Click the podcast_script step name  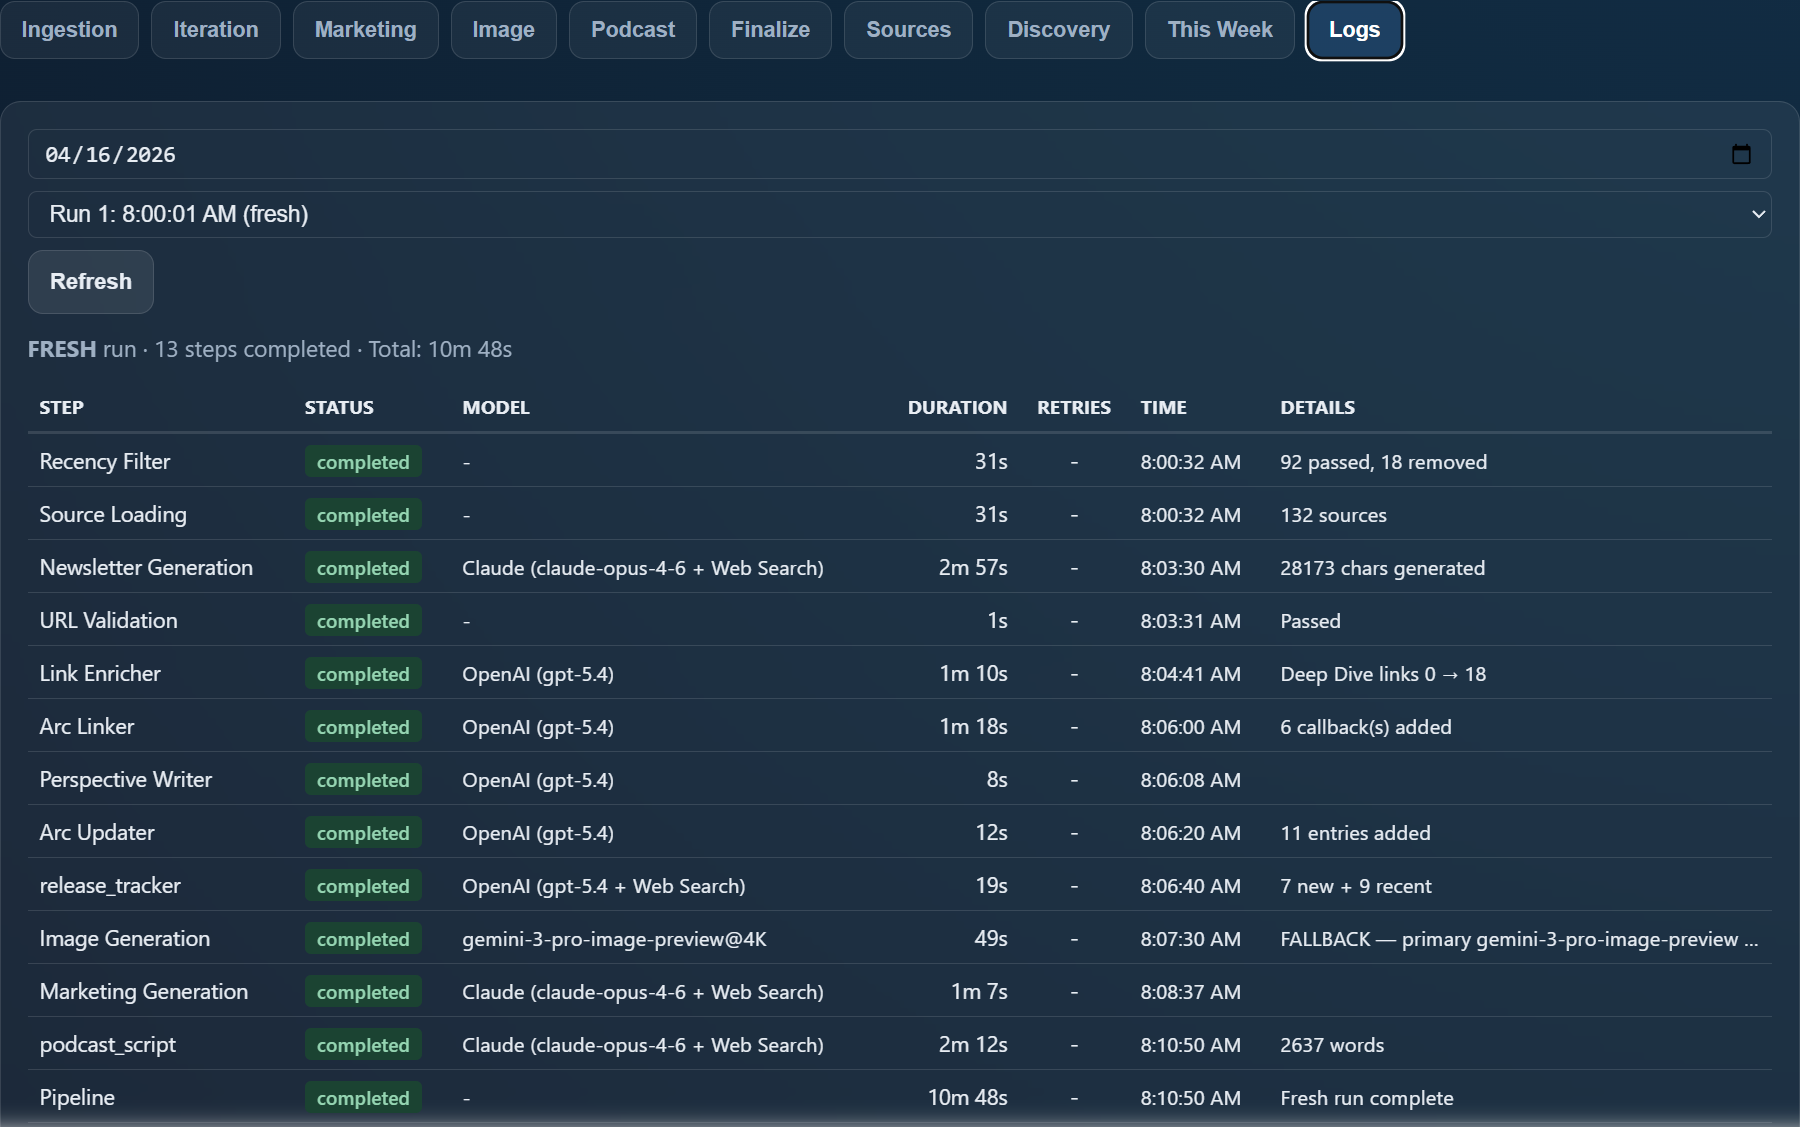coord(108,1044)
